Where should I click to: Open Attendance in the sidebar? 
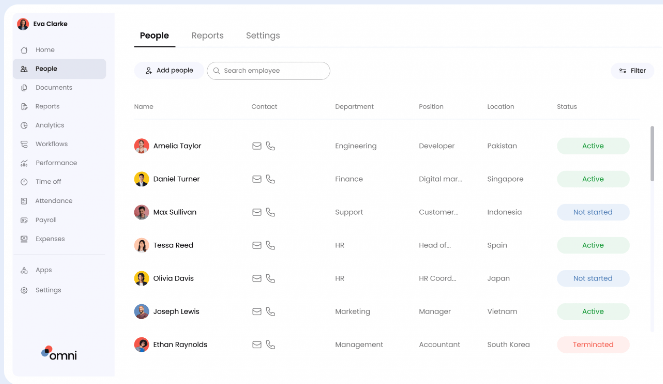[54, 201]
